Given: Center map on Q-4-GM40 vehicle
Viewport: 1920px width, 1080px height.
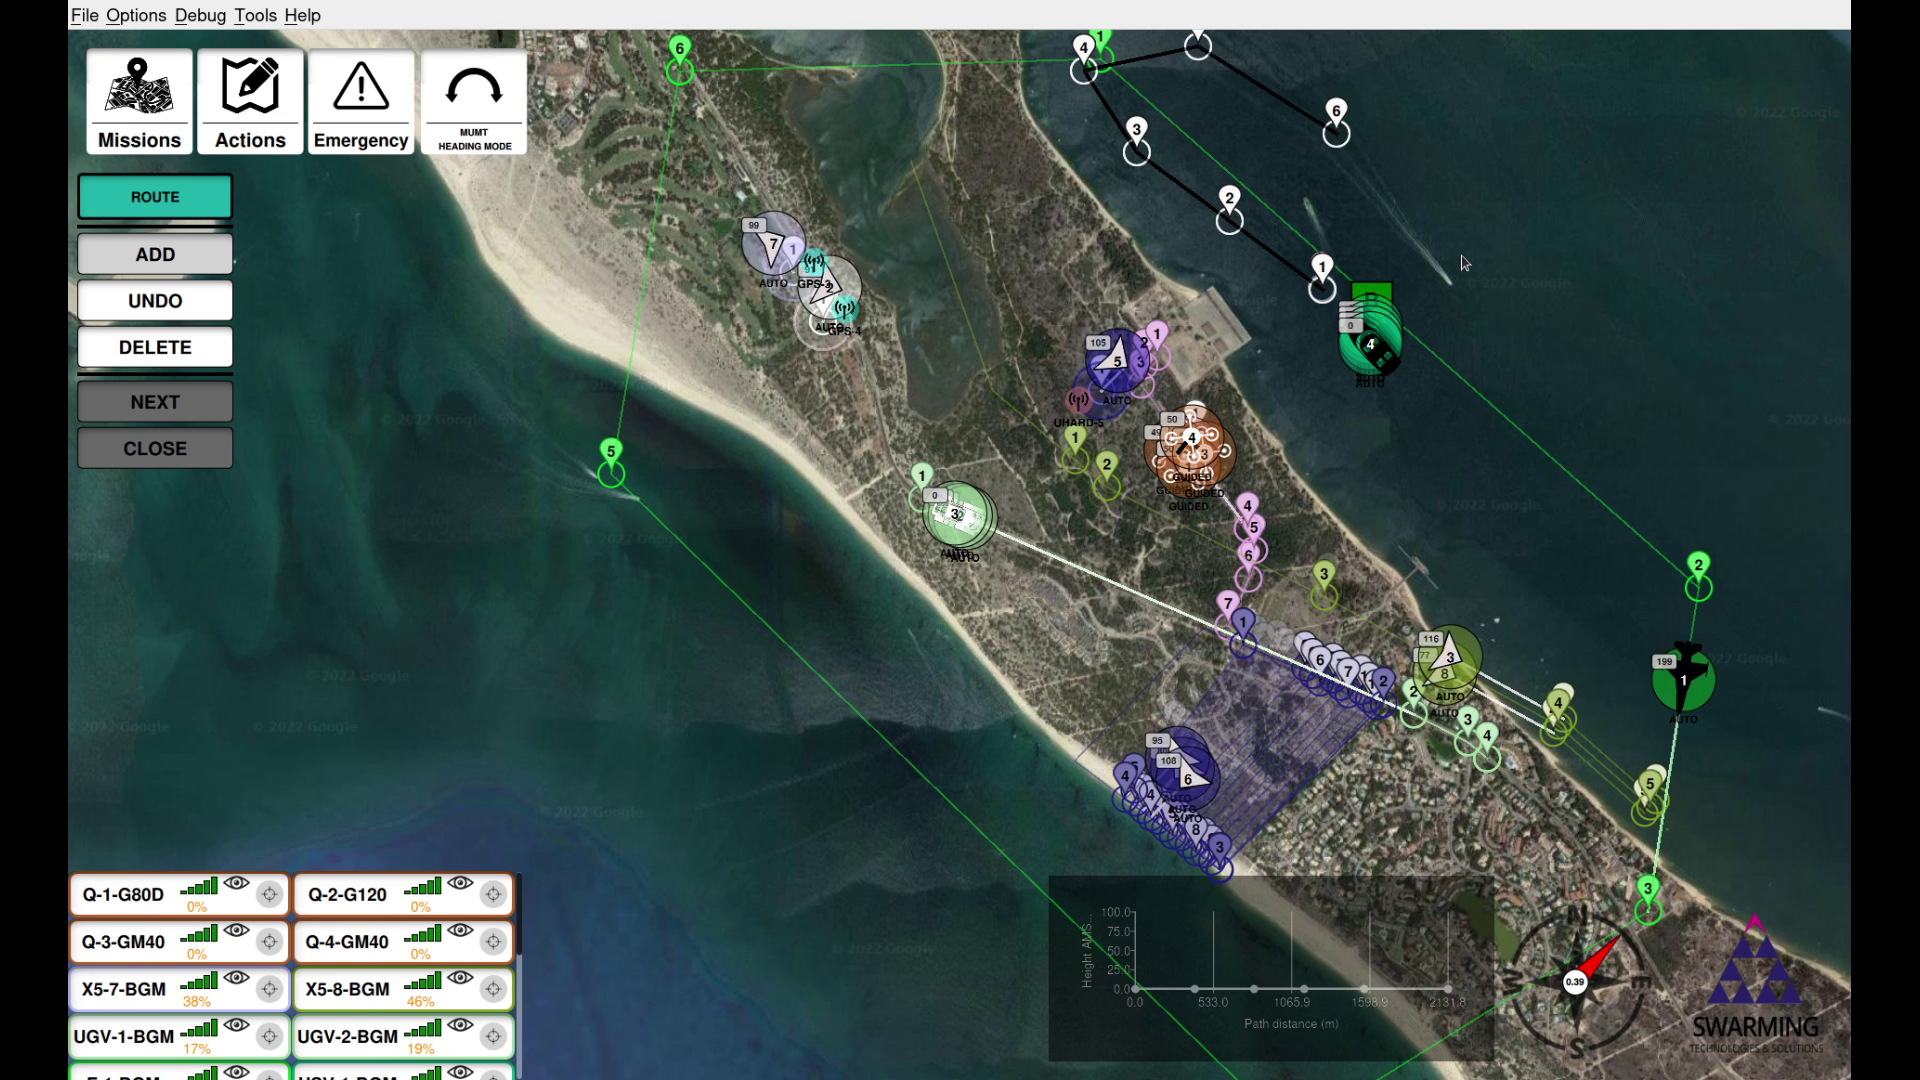Looking at the screenshot, I should point(493,942).
